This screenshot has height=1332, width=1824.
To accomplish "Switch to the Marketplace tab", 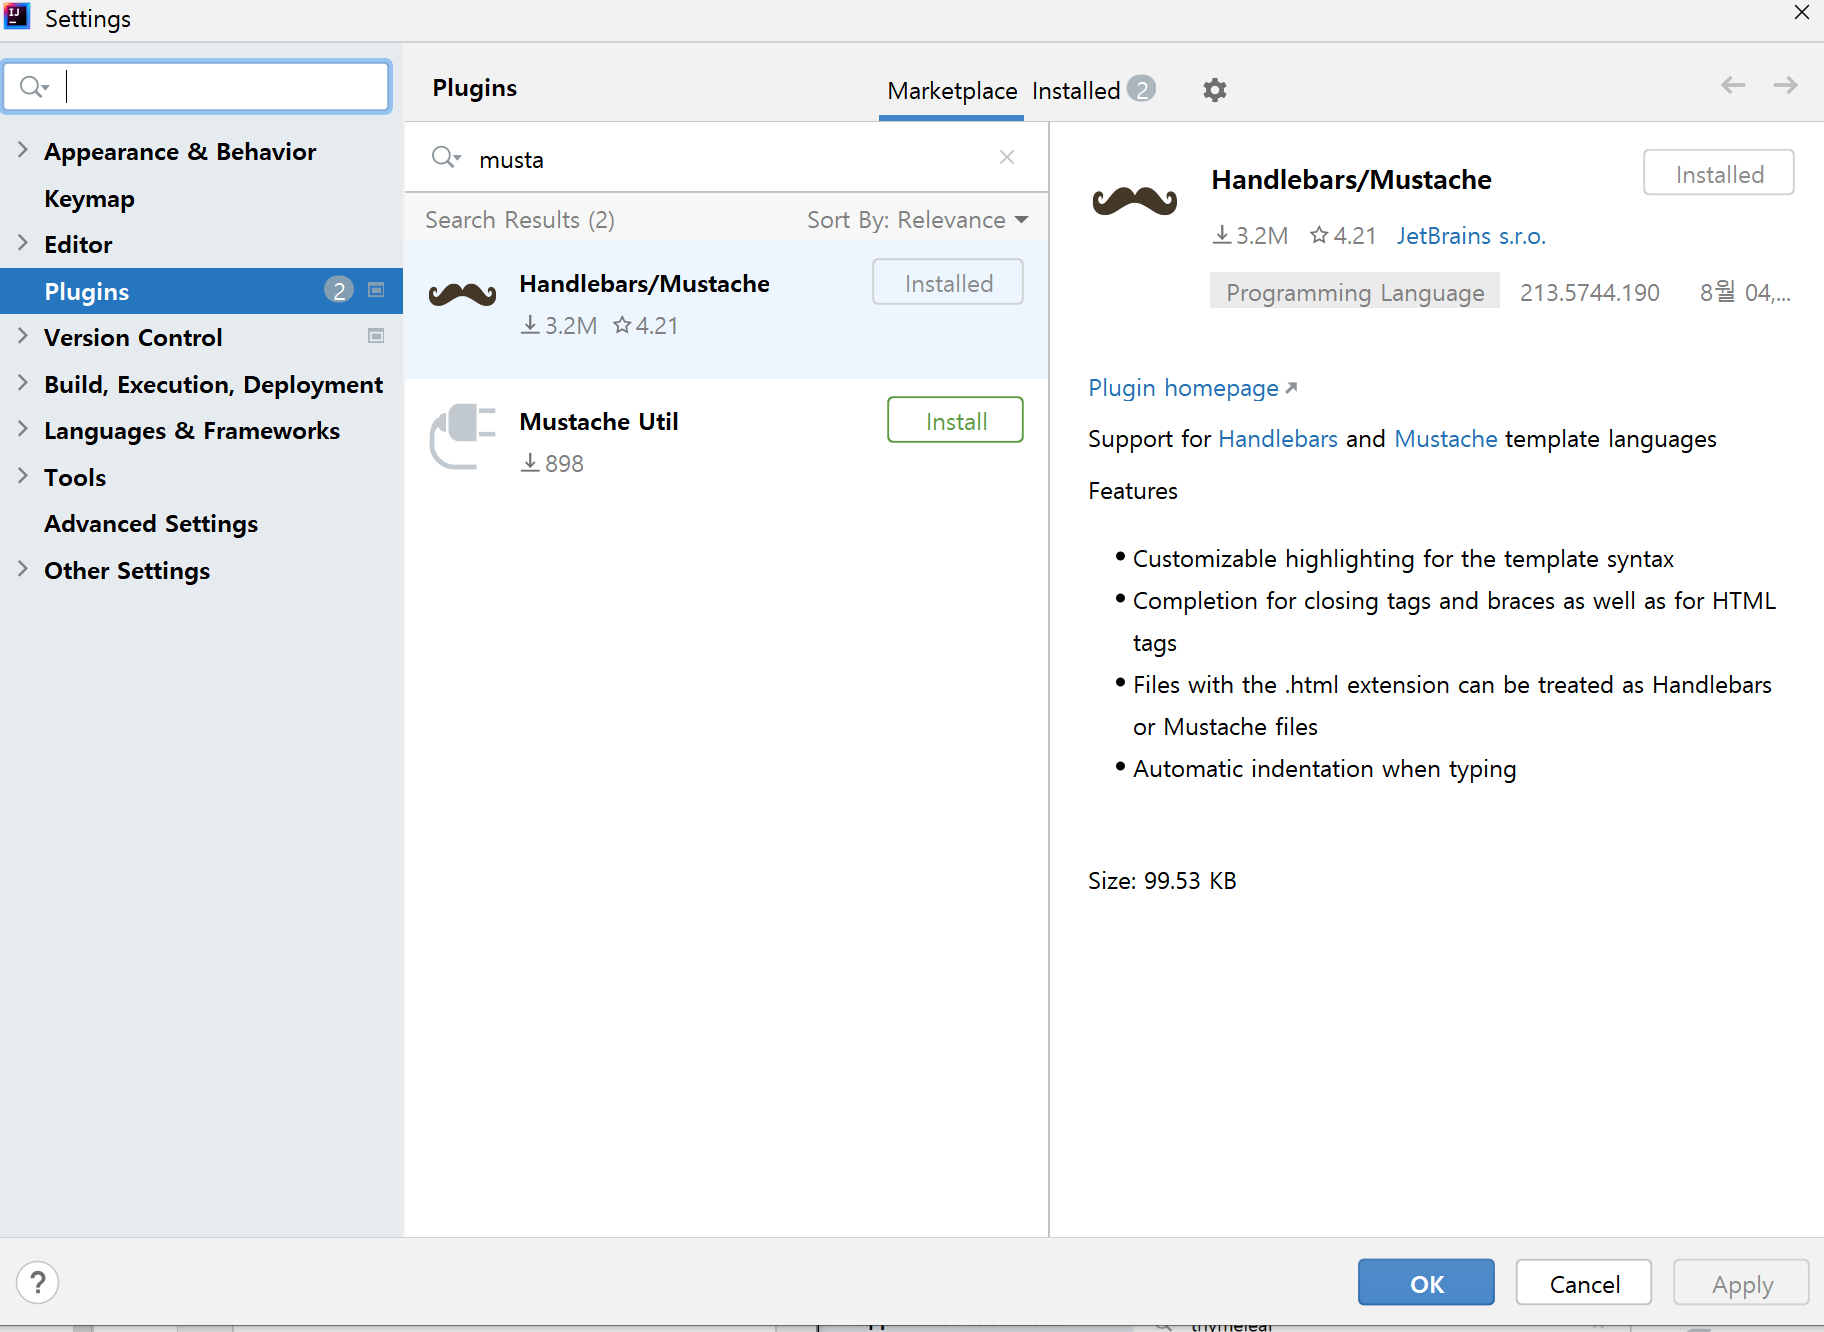I will tap(952, 91).
